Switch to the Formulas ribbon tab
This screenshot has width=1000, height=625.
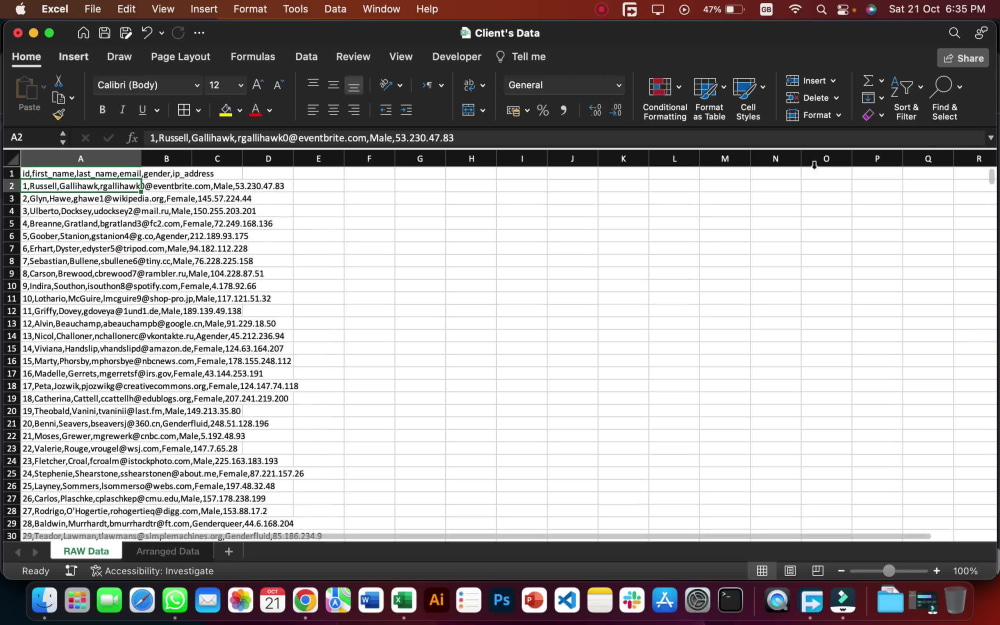[253, 57]
